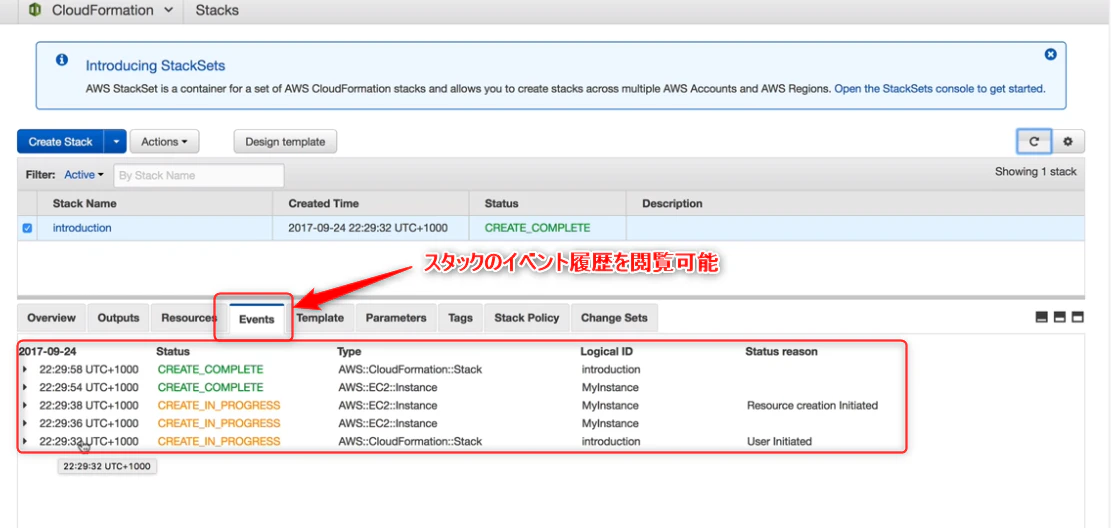1111x528 pixels.
Task: Click the Stacks breadcrumb label
Action: coord(217,11)
